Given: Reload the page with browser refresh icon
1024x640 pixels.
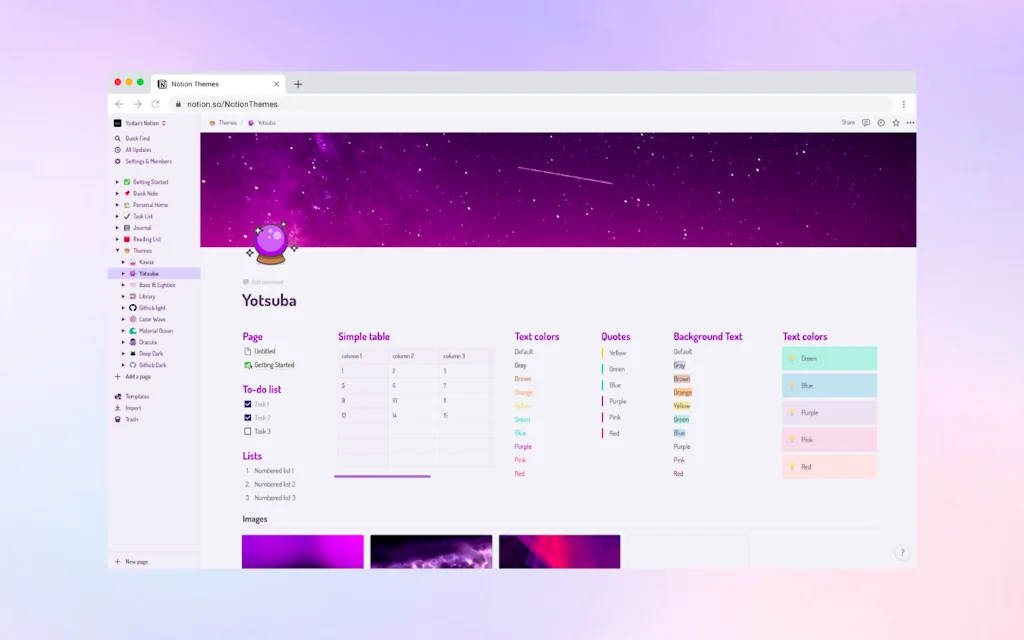Looking at the screenshot, I should 155,104.
